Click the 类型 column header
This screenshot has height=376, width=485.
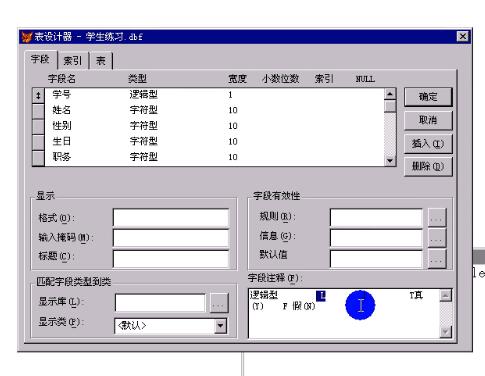(x=137, y=79)
